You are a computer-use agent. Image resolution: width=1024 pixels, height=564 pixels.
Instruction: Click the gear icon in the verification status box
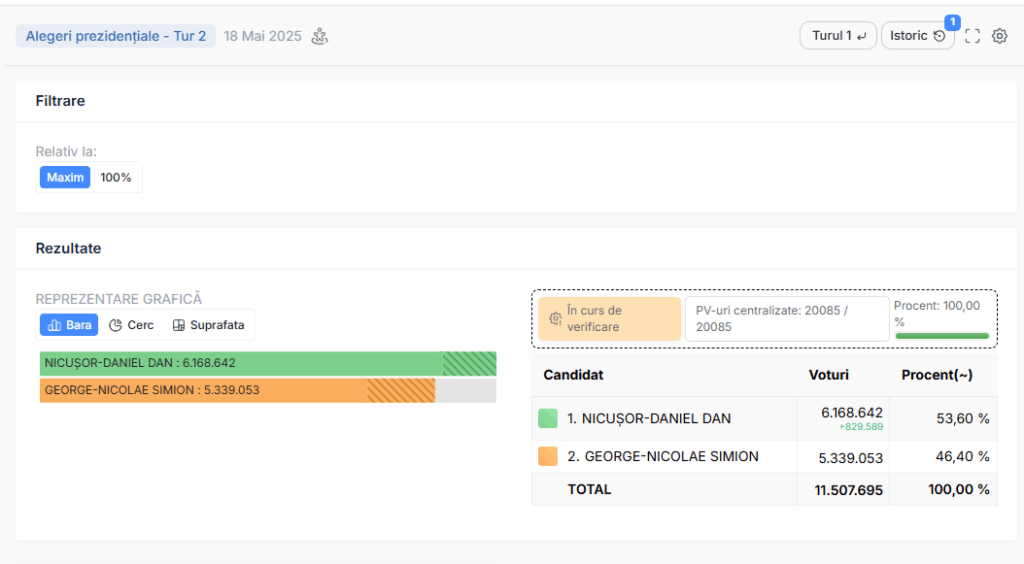pos(555,319)
